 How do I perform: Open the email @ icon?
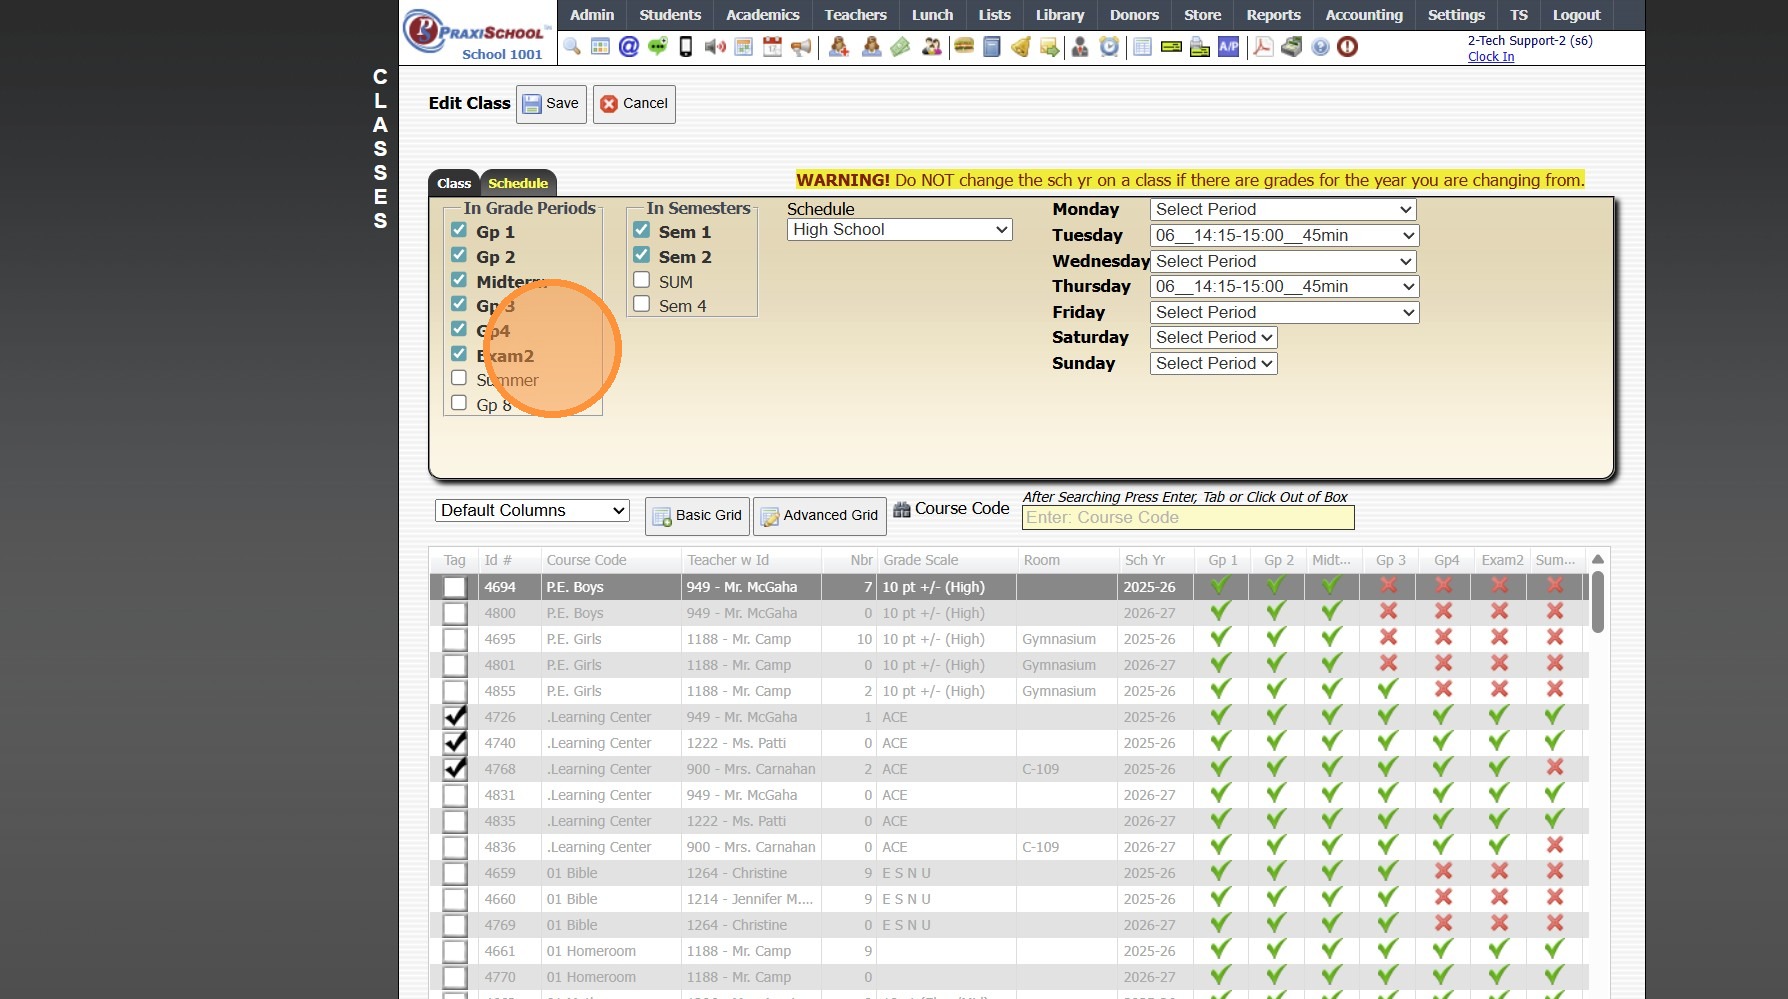(x=629, y=47)
